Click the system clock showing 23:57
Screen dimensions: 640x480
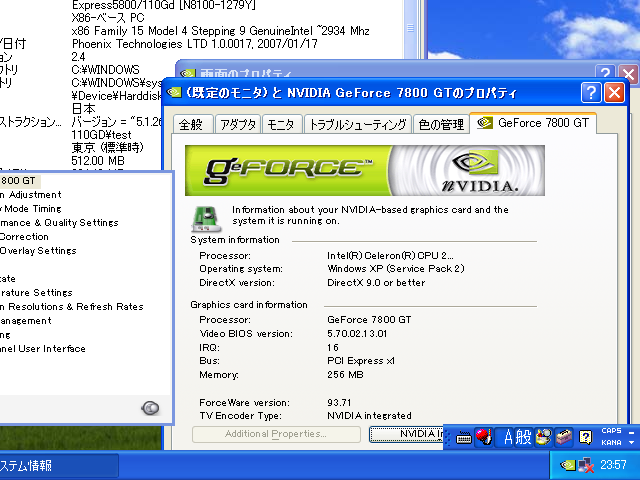click(x=613, y=465)
